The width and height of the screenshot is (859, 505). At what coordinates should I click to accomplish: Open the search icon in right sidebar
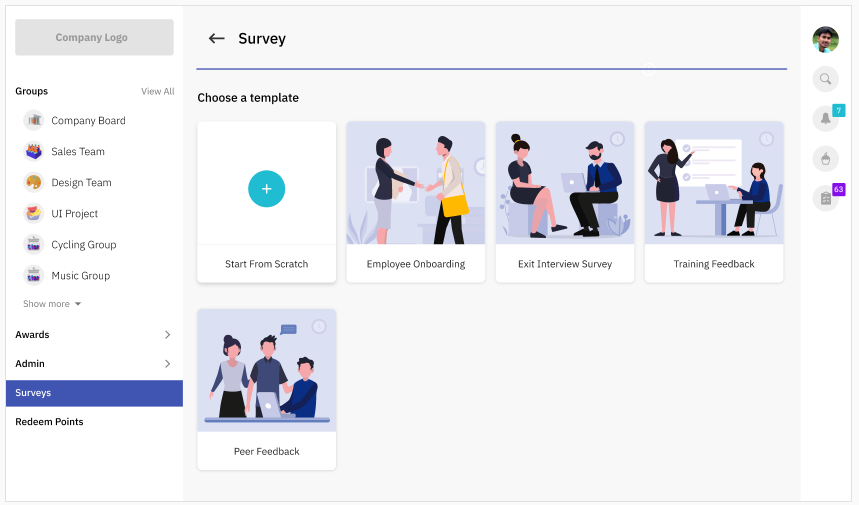coord(826,79)
